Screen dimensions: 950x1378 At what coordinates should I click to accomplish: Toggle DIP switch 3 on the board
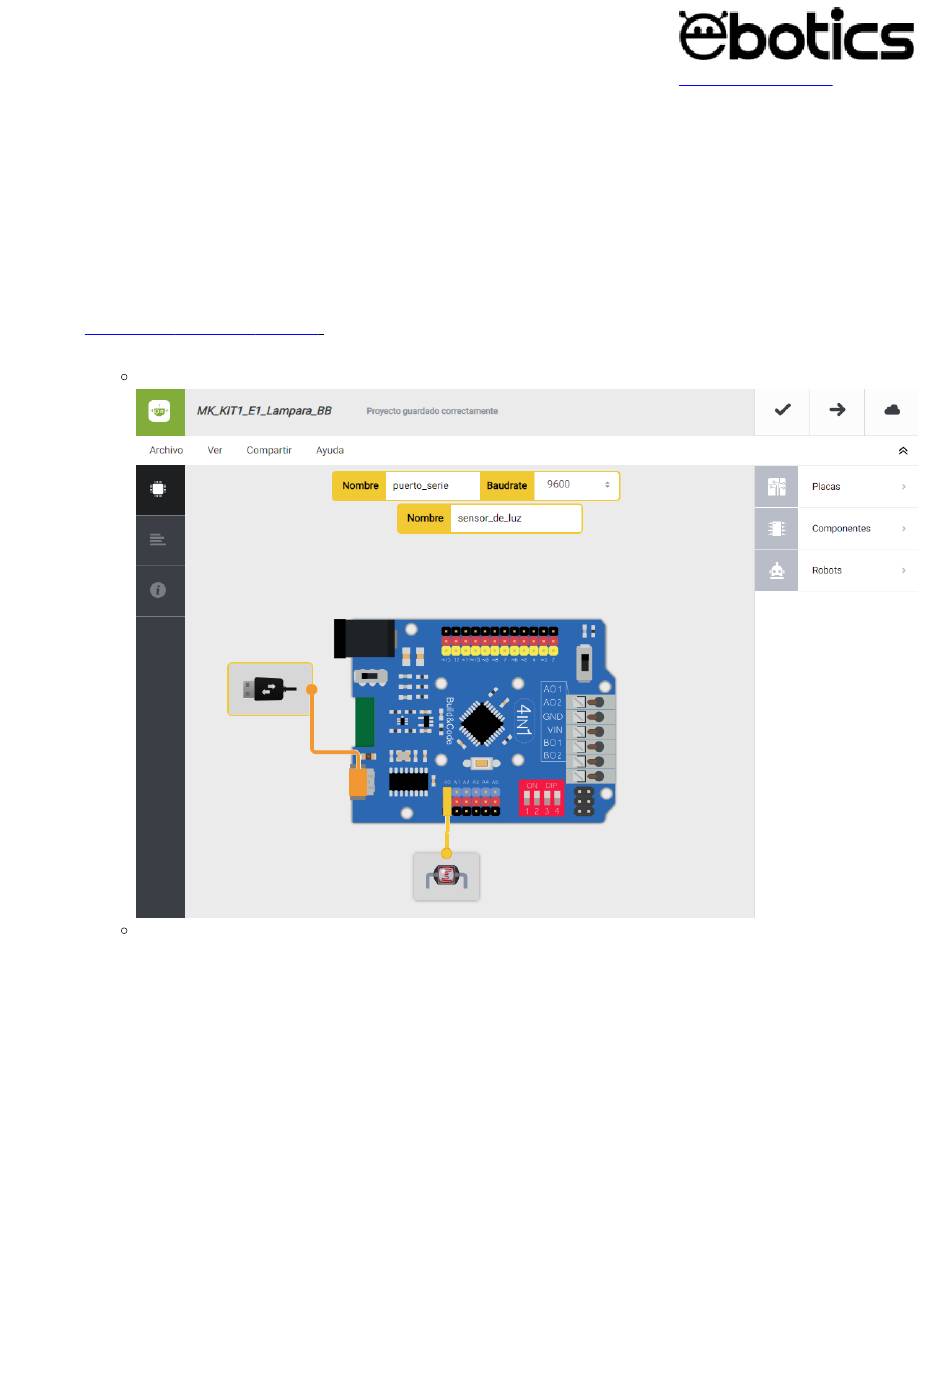click(547, 800)
